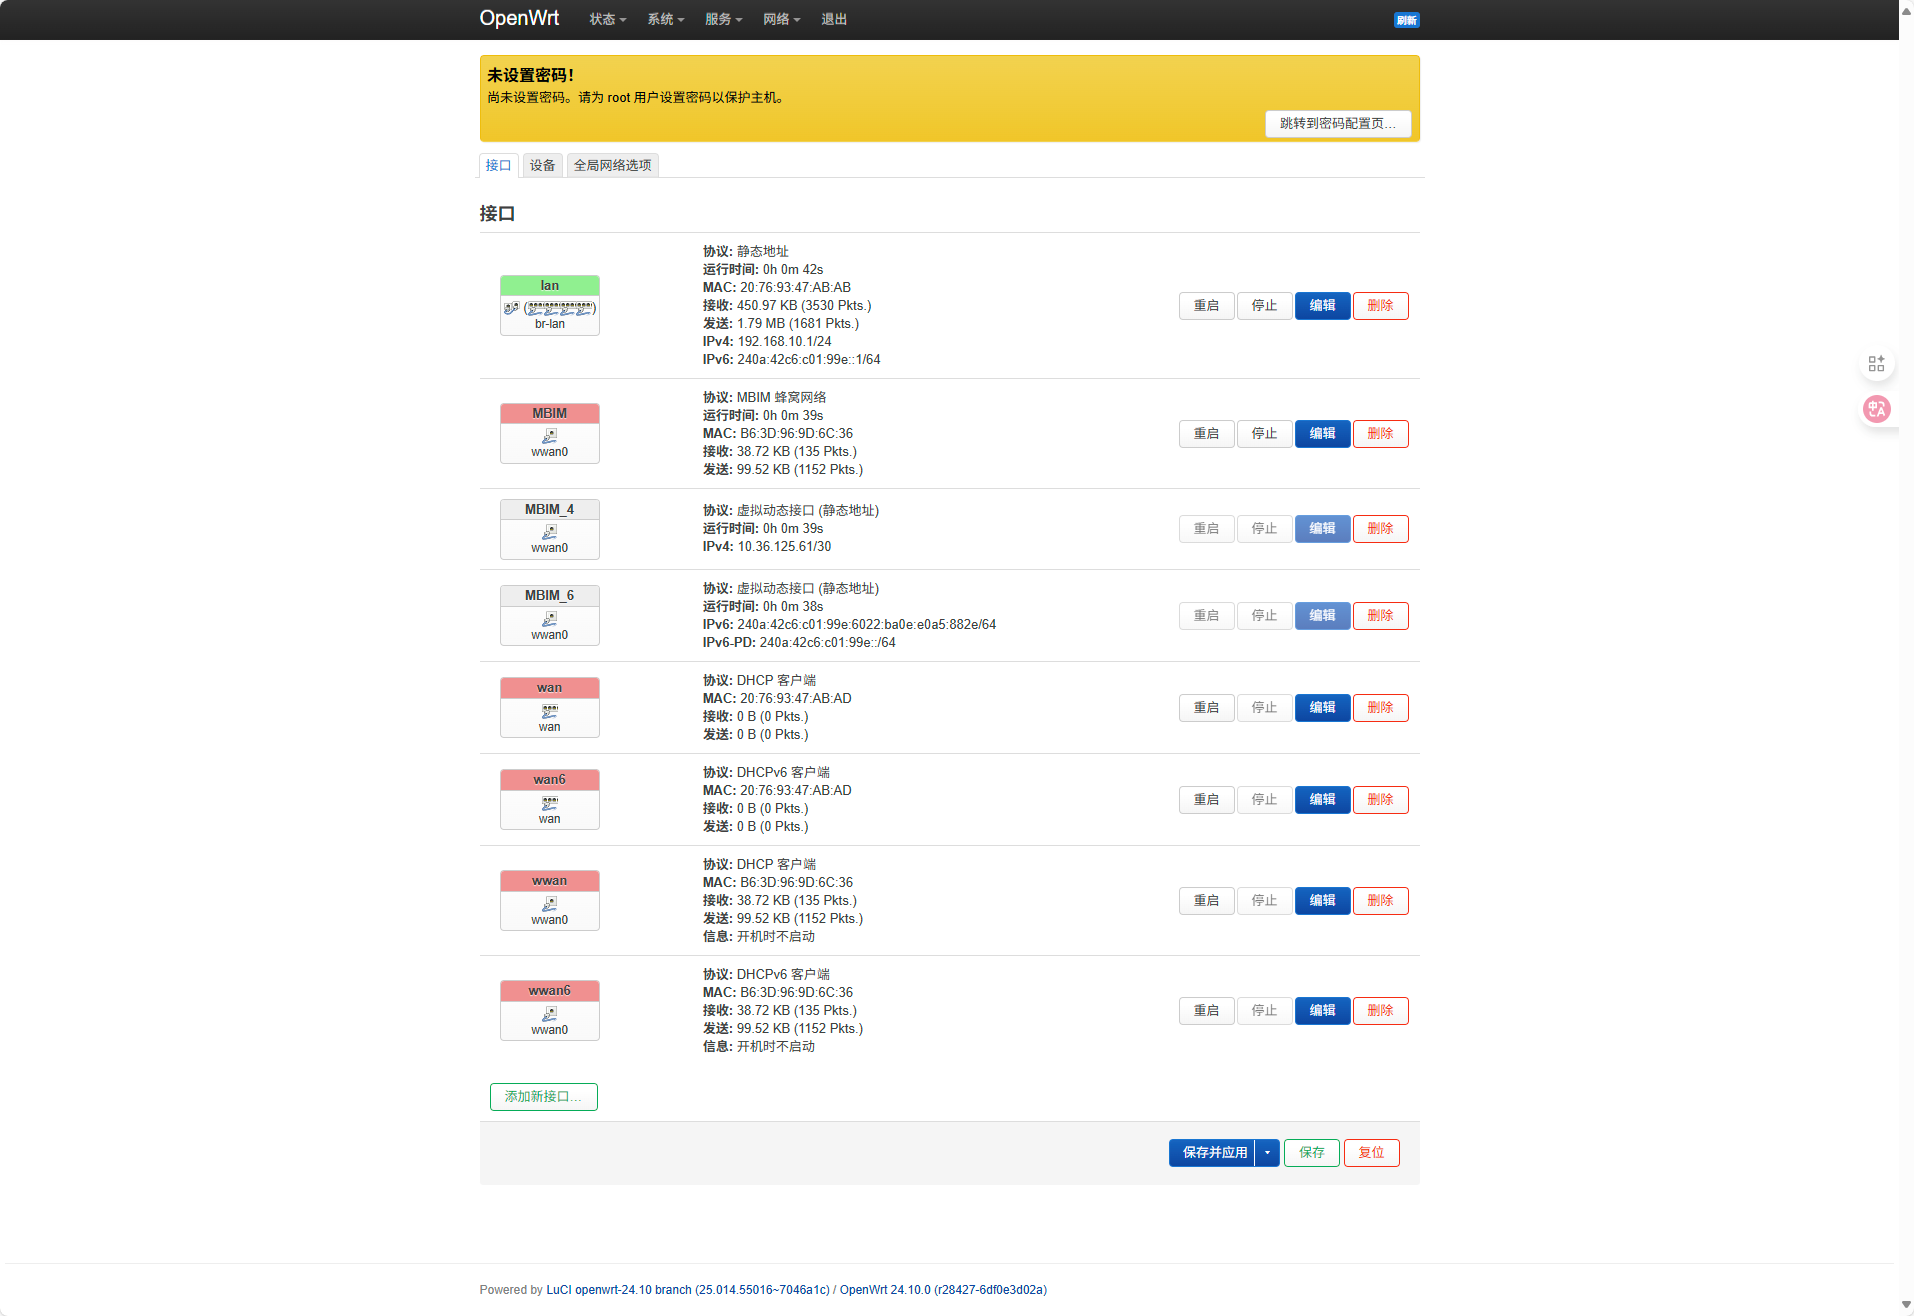Click the MBIM_6 wwan0 device icon
Screen dimensions: 1914x1316
point(549,619)
